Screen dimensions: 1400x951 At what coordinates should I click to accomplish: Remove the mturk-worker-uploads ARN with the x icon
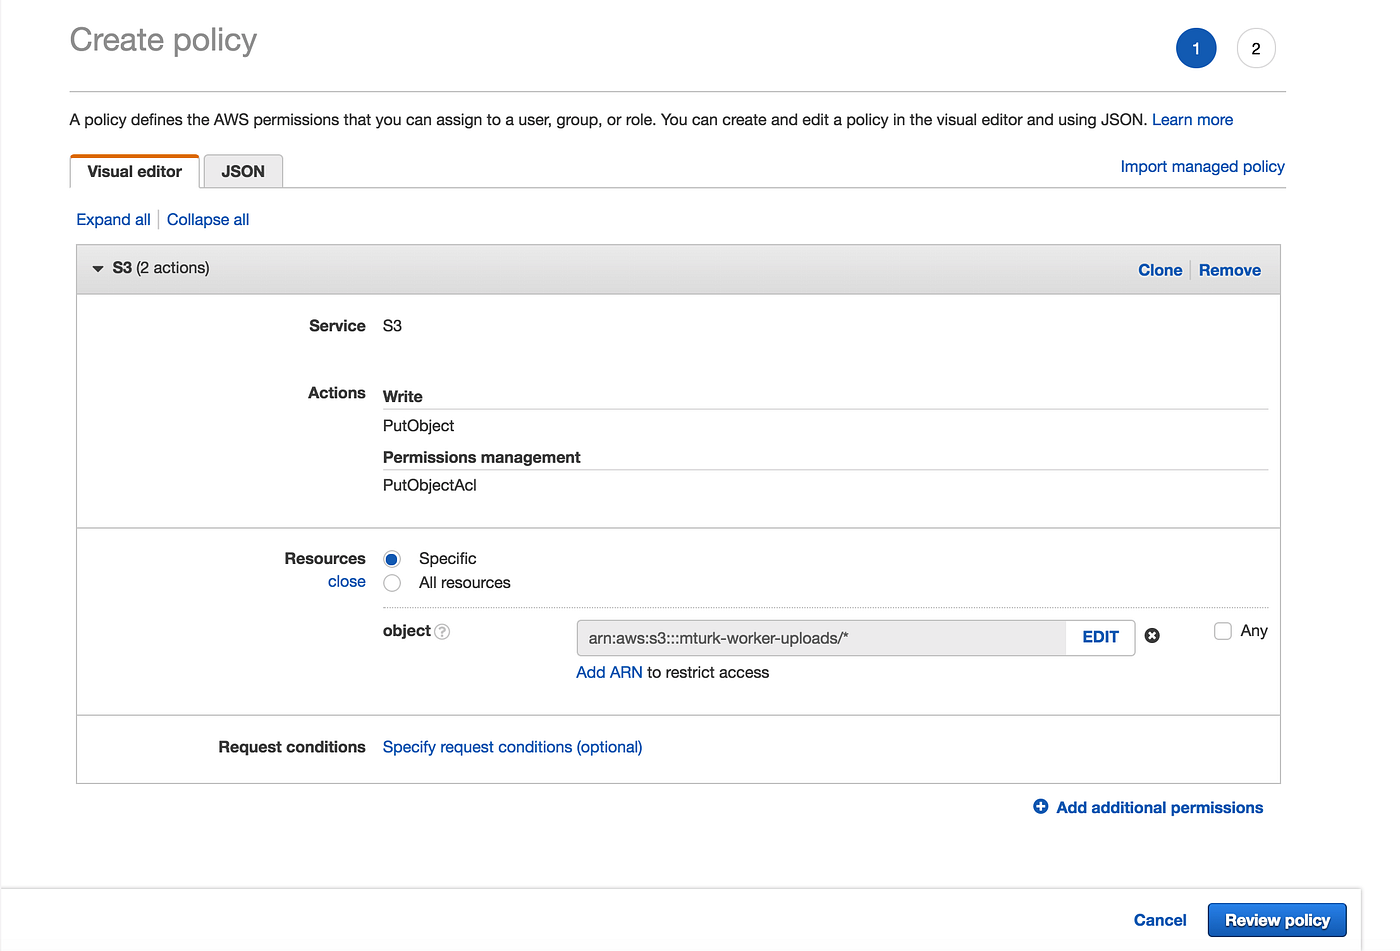pos(1152,636)
